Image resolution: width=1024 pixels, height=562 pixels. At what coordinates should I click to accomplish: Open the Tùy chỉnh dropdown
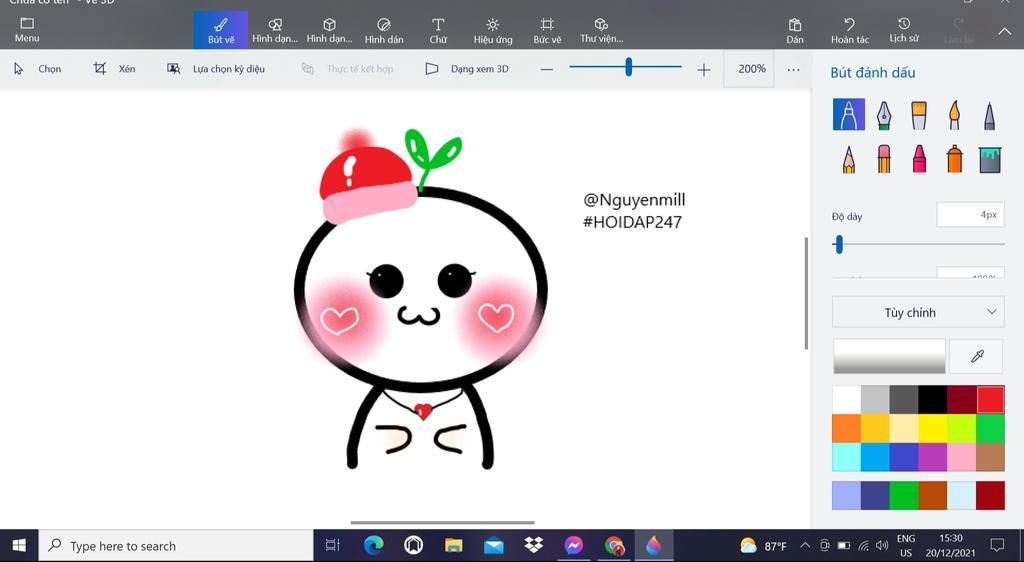pos(918,313)
